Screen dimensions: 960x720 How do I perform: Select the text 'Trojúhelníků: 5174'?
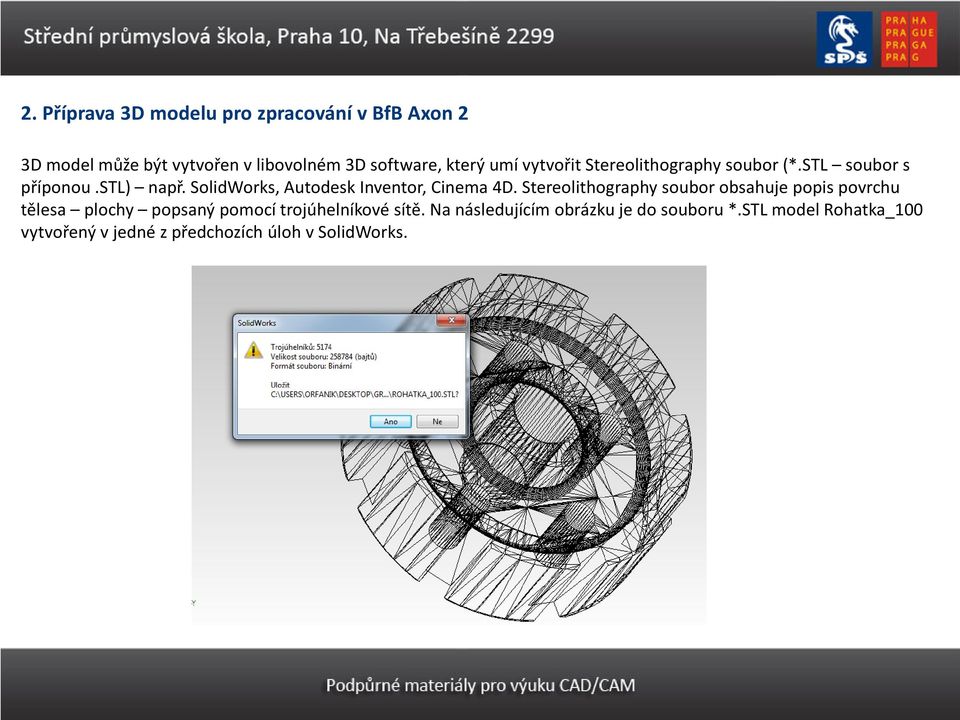[301, 347]
